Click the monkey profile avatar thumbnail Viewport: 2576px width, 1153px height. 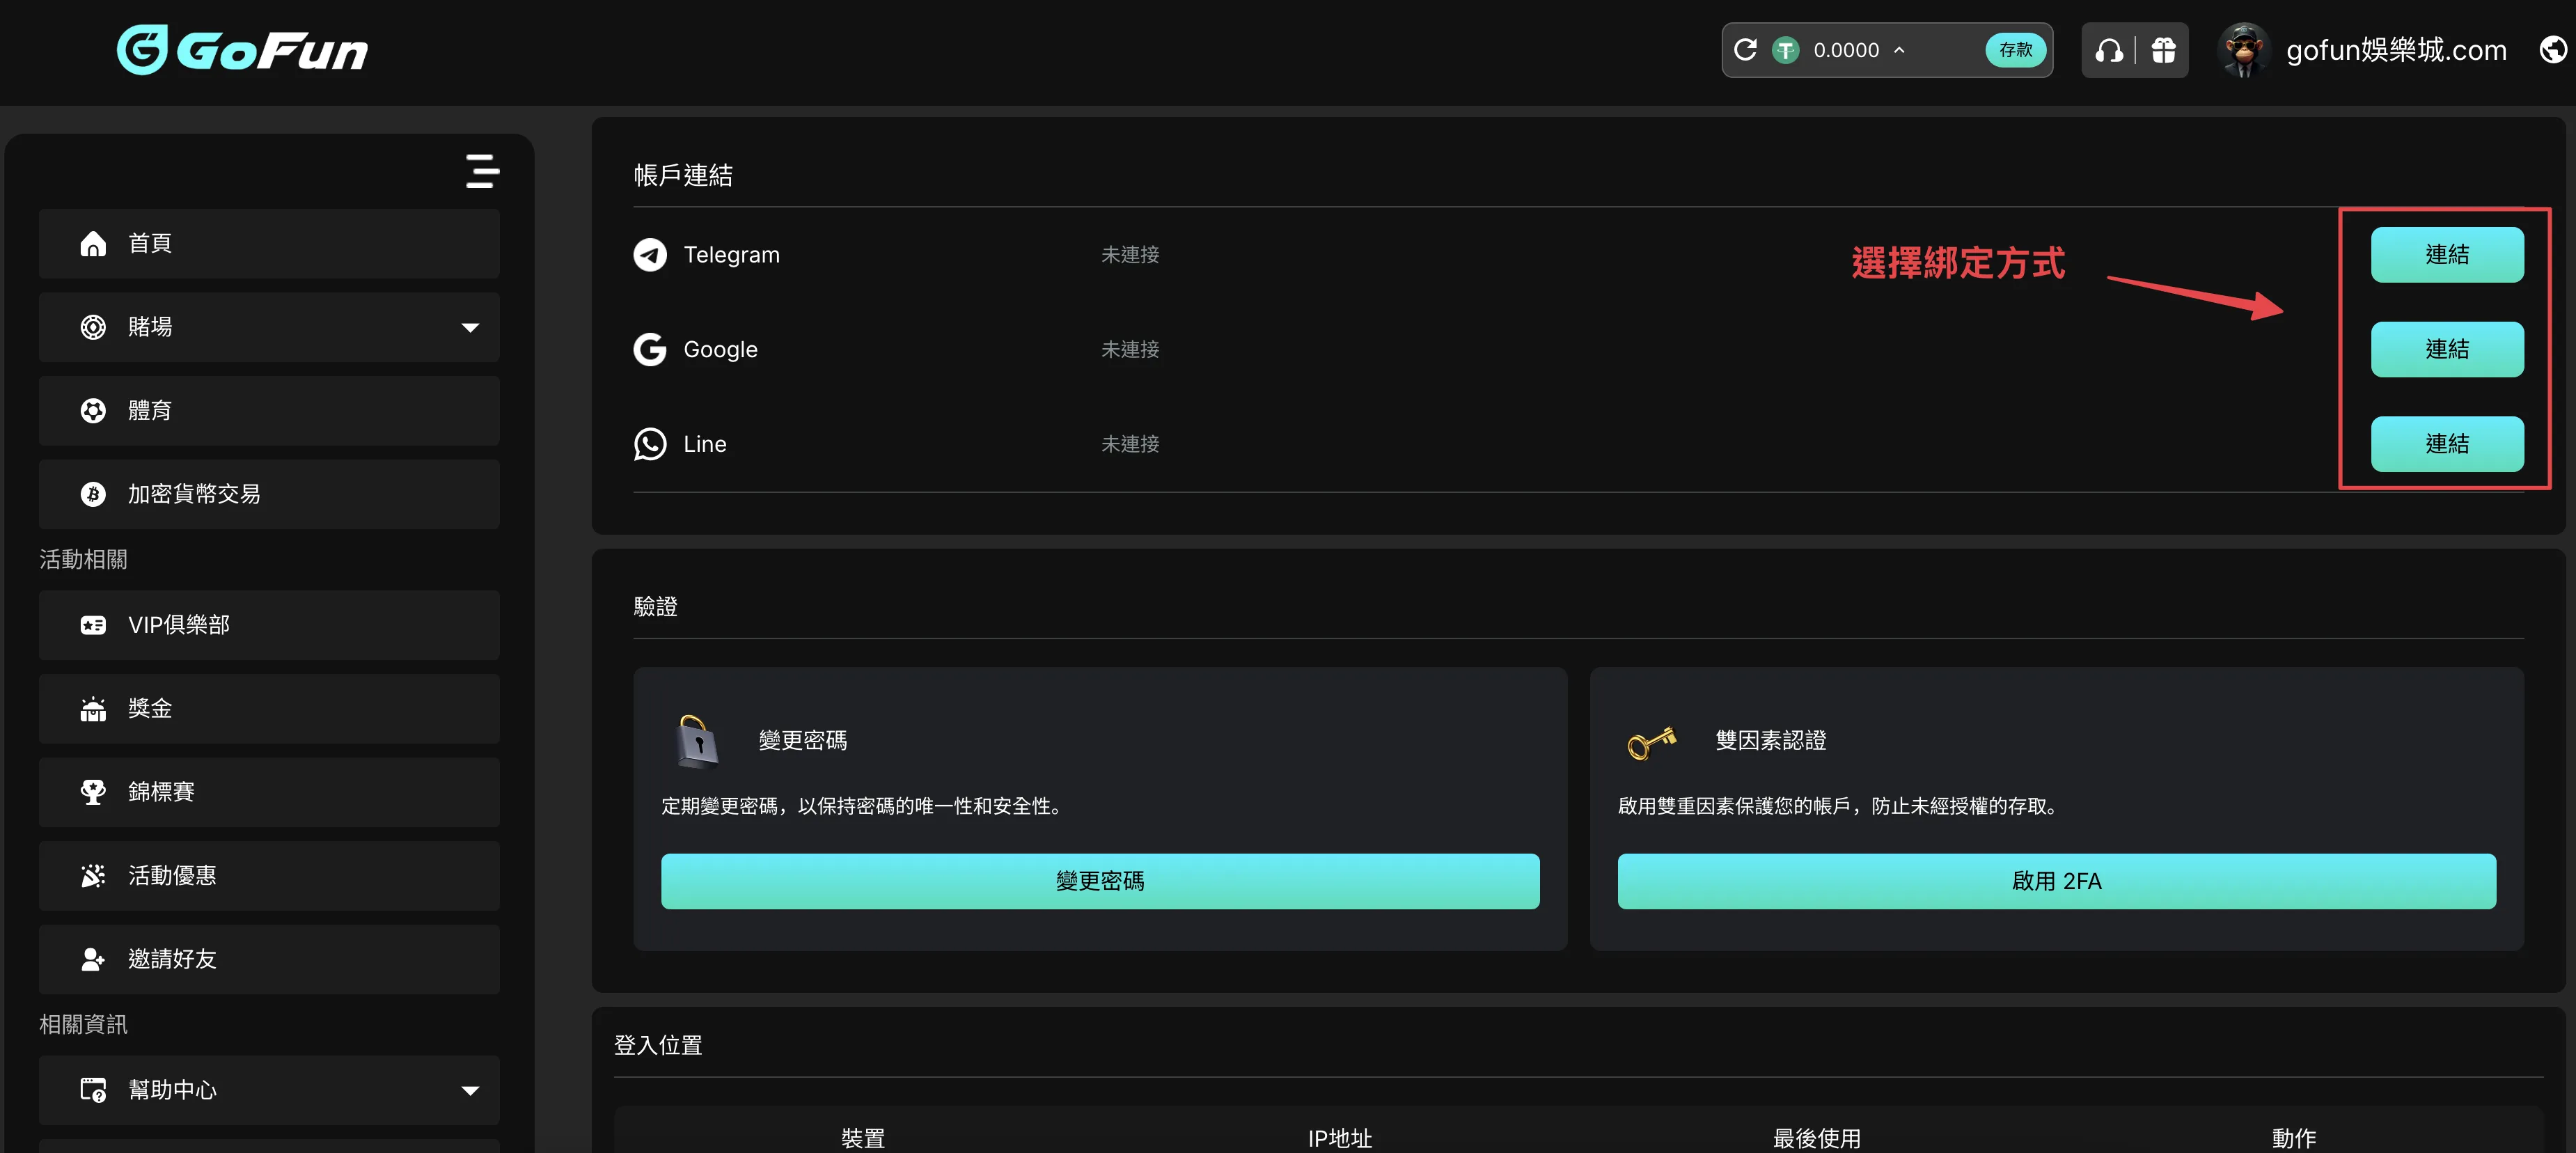(2244, 50)
